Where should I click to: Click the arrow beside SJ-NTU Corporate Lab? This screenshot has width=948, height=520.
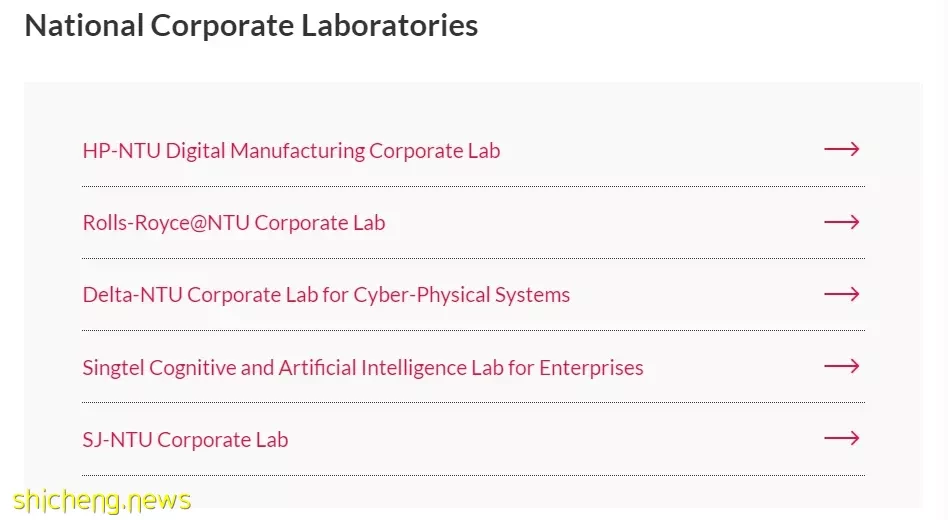pos(842,438)
